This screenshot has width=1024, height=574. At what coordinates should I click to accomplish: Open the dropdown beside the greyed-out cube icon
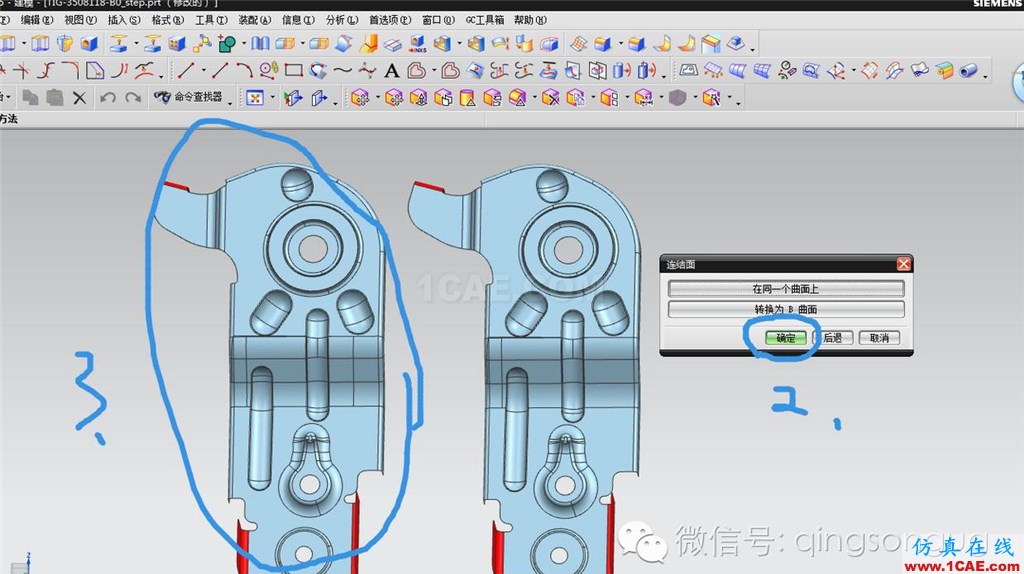pos(695,99)
